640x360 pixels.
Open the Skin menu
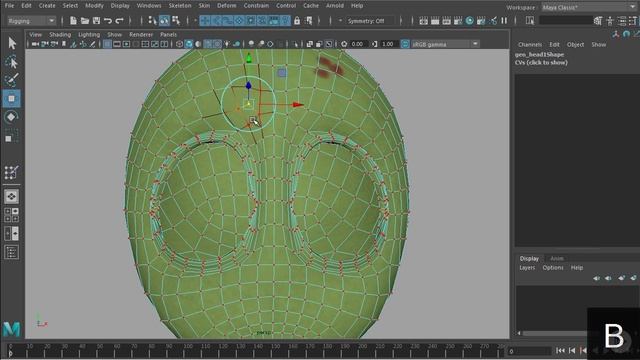(204, 6)
